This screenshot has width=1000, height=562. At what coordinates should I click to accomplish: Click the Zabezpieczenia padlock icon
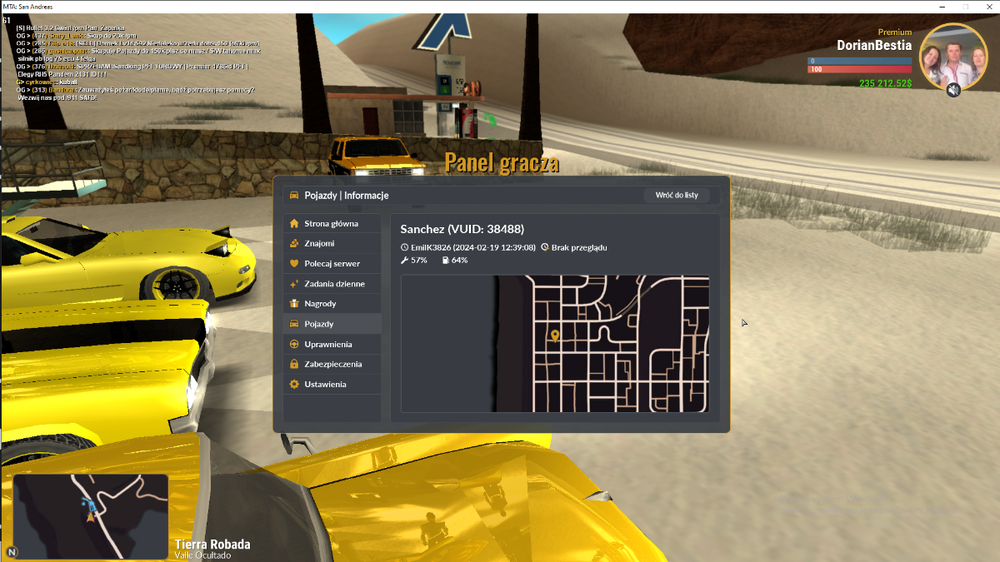pyautogui.click(x=294, y=364)
